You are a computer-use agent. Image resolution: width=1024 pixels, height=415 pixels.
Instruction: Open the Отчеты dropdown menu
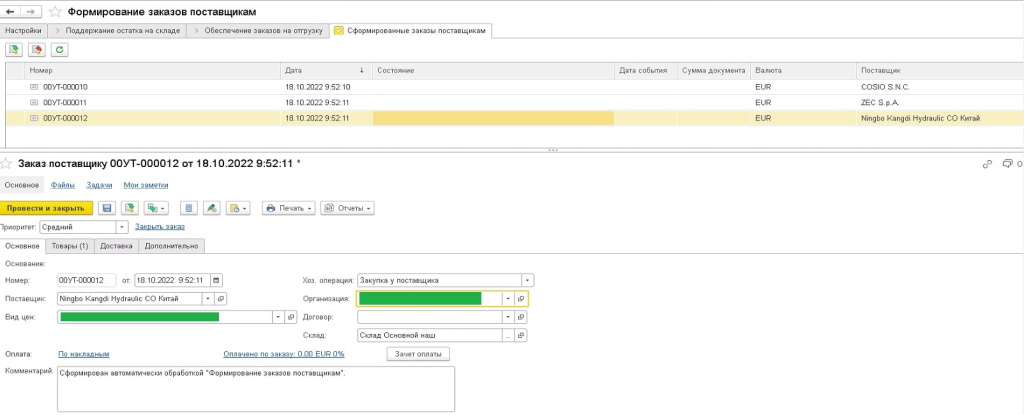(x=348, y=208)
